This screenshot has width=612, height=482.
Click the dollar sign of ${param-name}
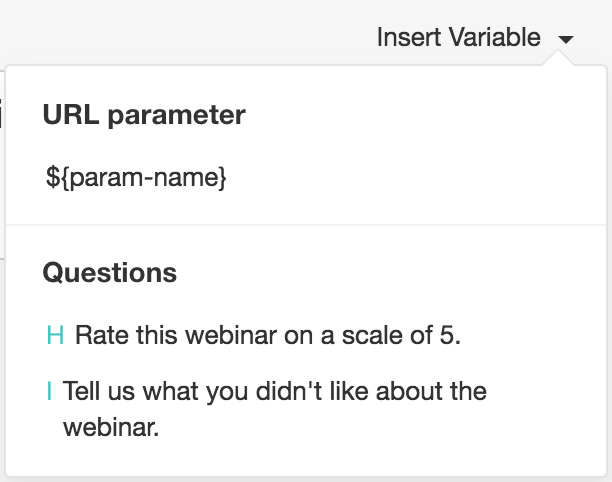pyautogui.click(x=53, y=178)
